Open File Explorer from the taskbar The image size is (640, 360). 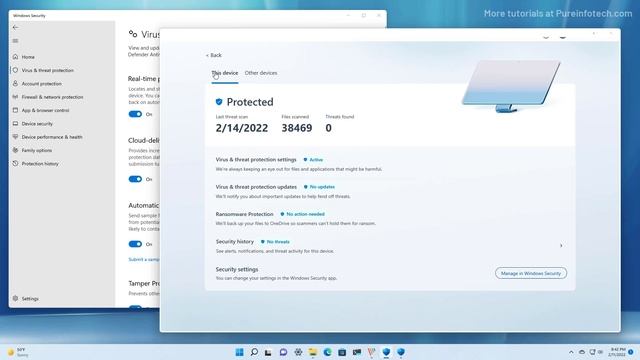click(313, 352)
